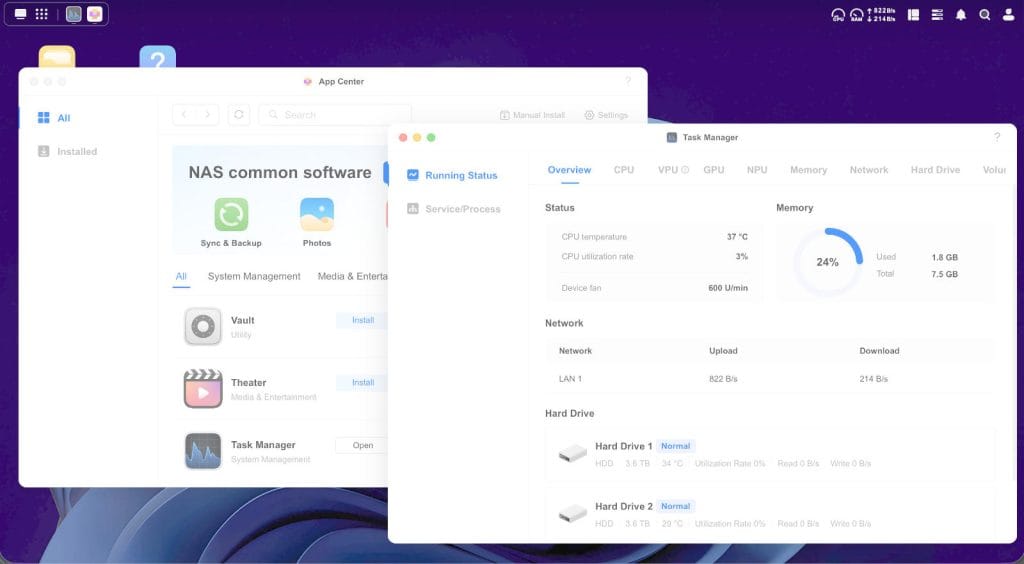Open the user account icon in top bar
This screenshot has width=1024, height=564.
[1008, 15]
